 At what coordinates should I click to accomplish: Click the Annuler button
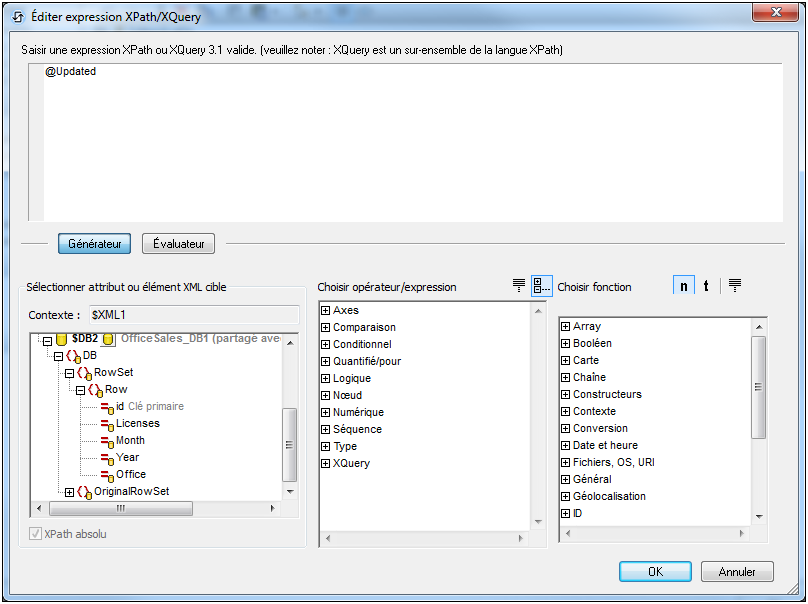[736, 572]
